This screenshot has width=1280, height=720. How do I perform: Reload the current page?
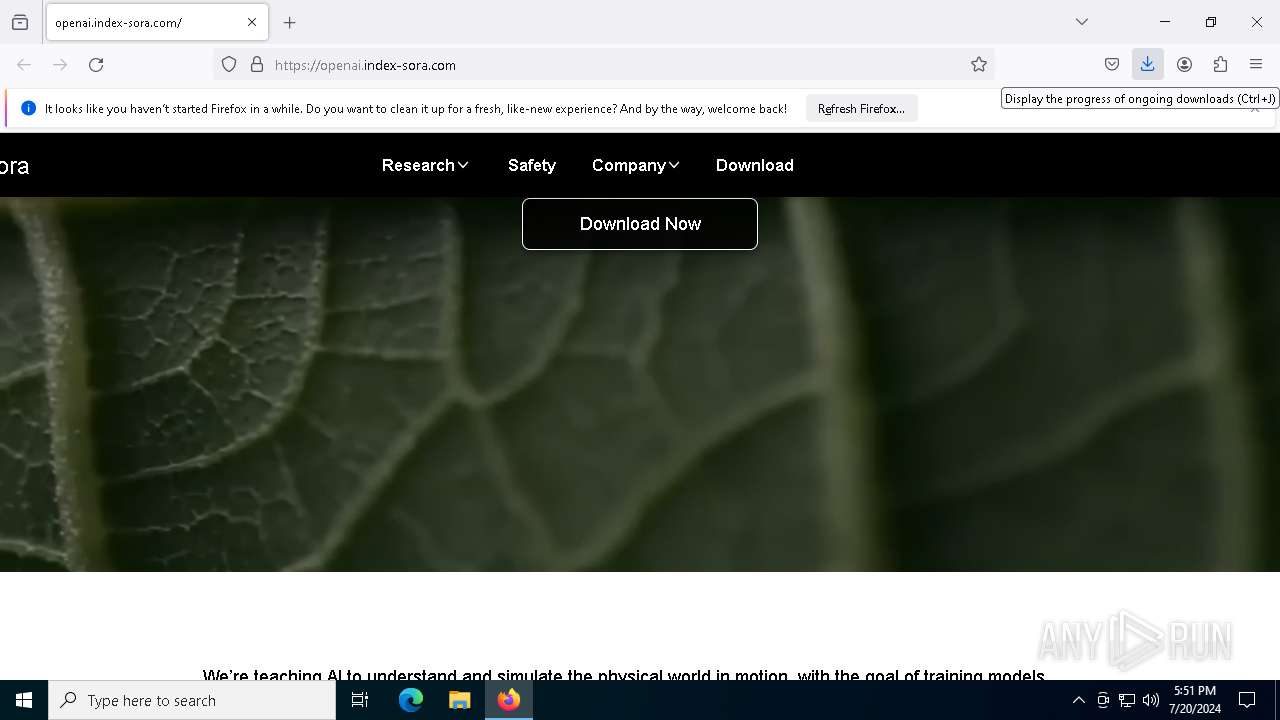tap(96, 65)
